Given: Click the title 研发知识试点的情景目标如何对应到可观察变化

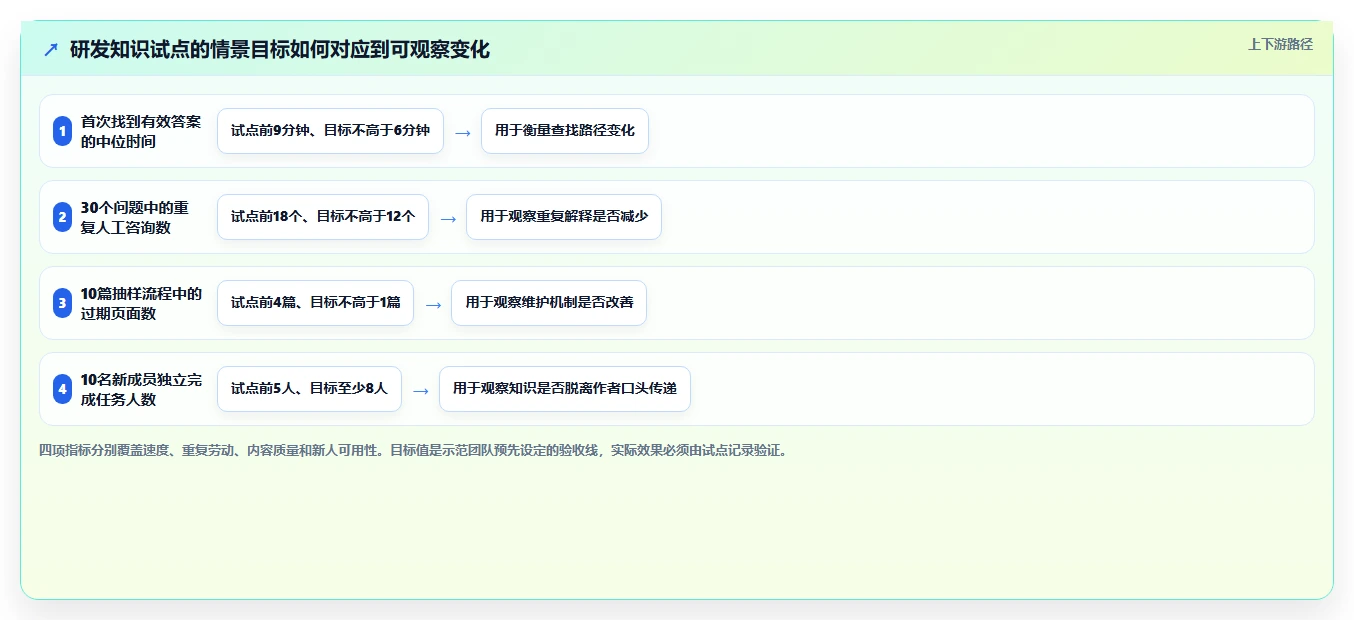Looking at the screenshot, I should click(x=280, y=49).
